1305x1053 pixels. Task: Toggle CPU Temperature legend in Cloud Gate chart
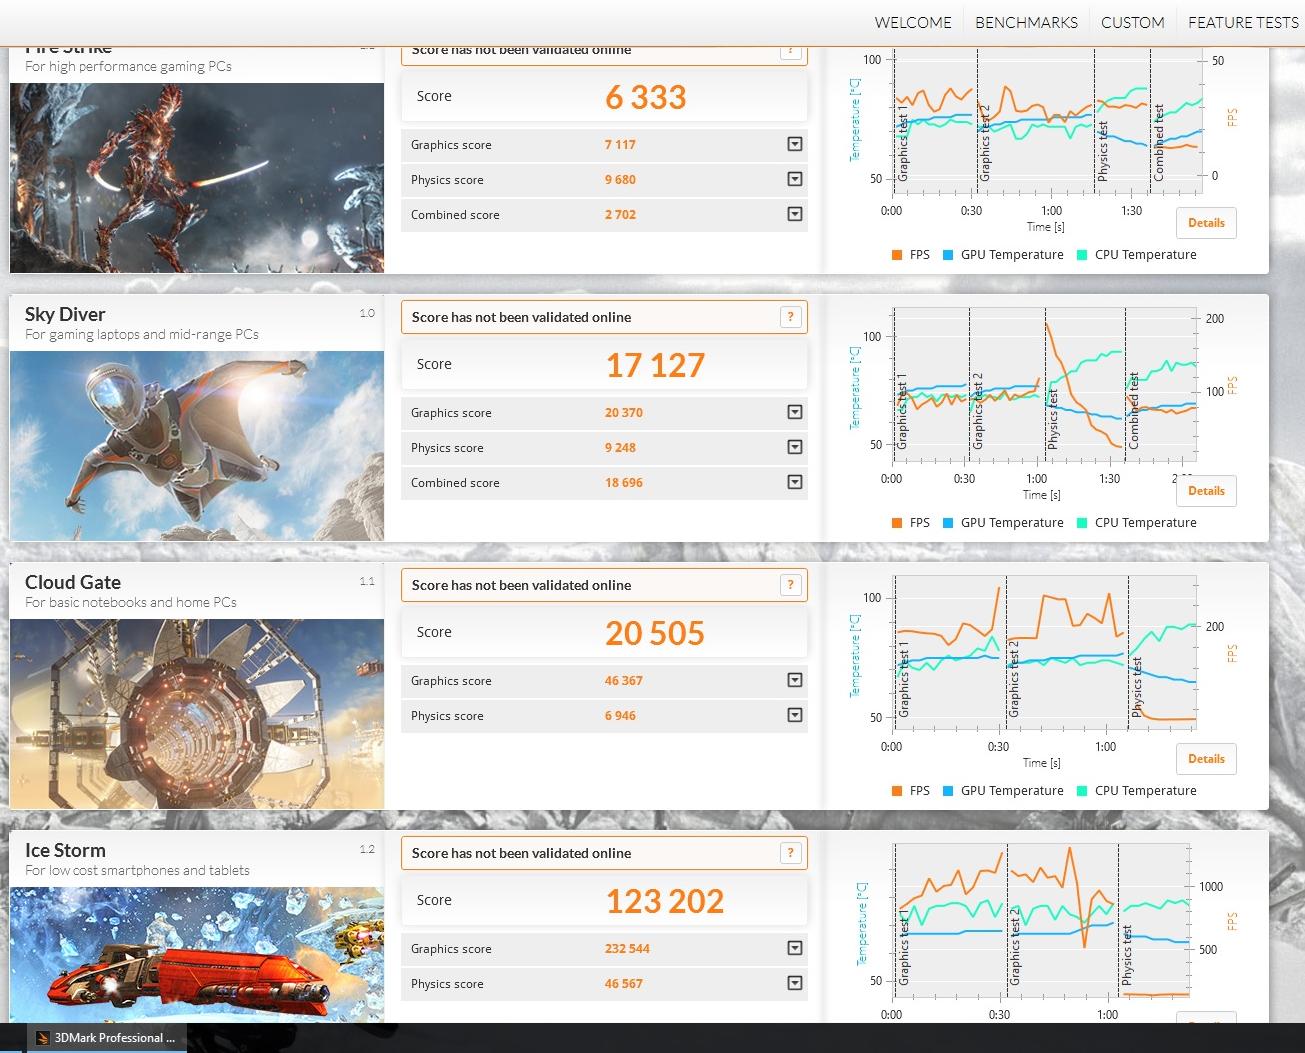pos(1137,791)
